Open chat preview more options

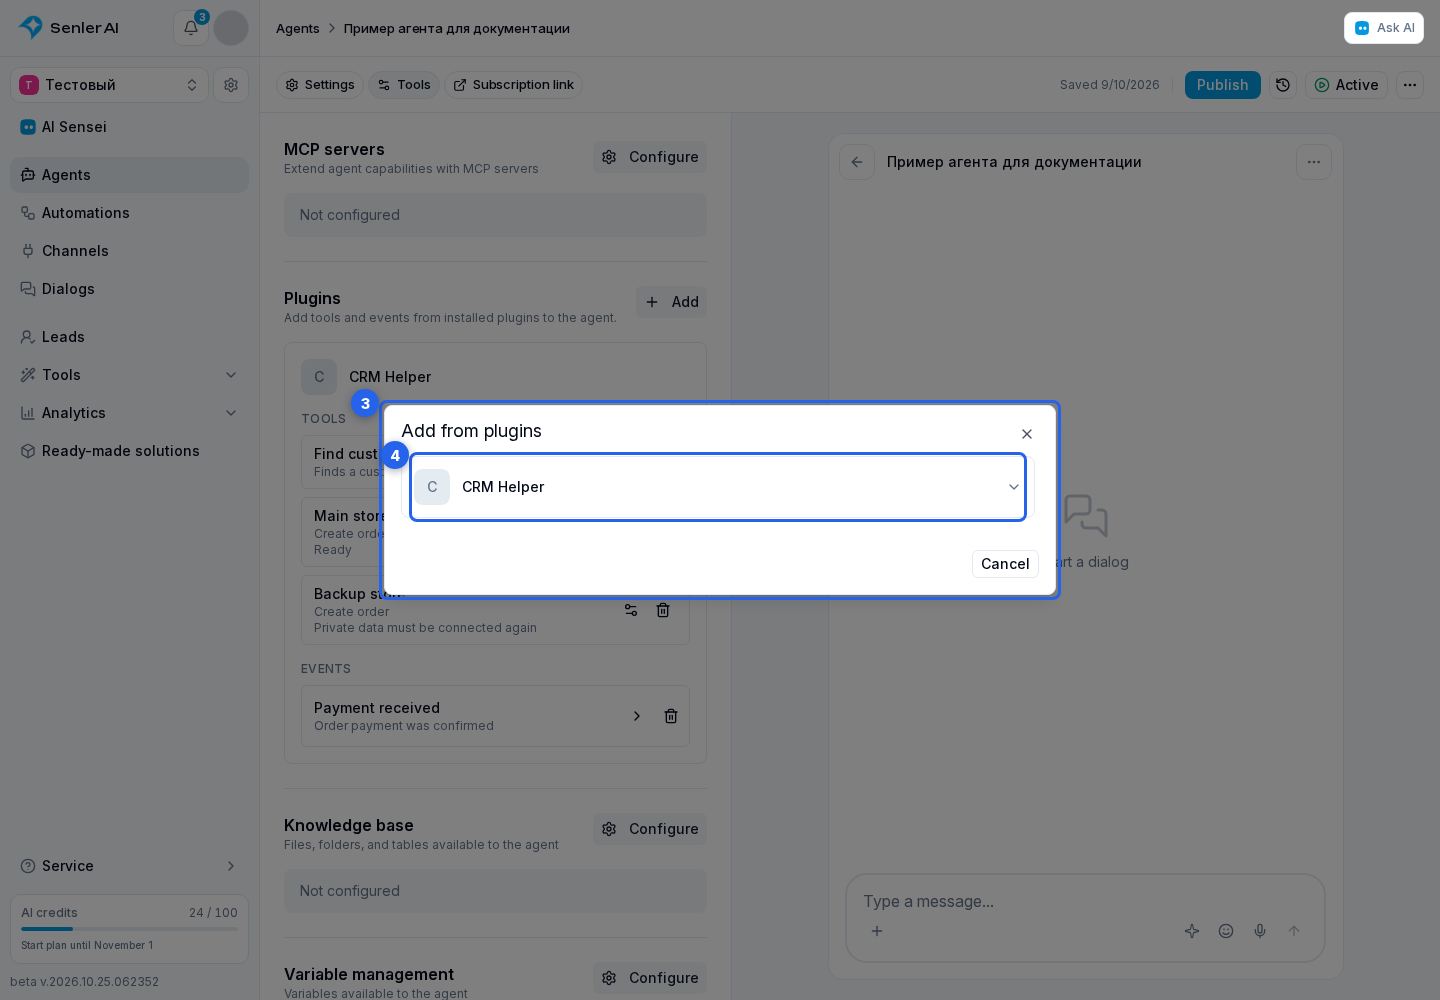pyautogui.click(x=1314, y=162)
